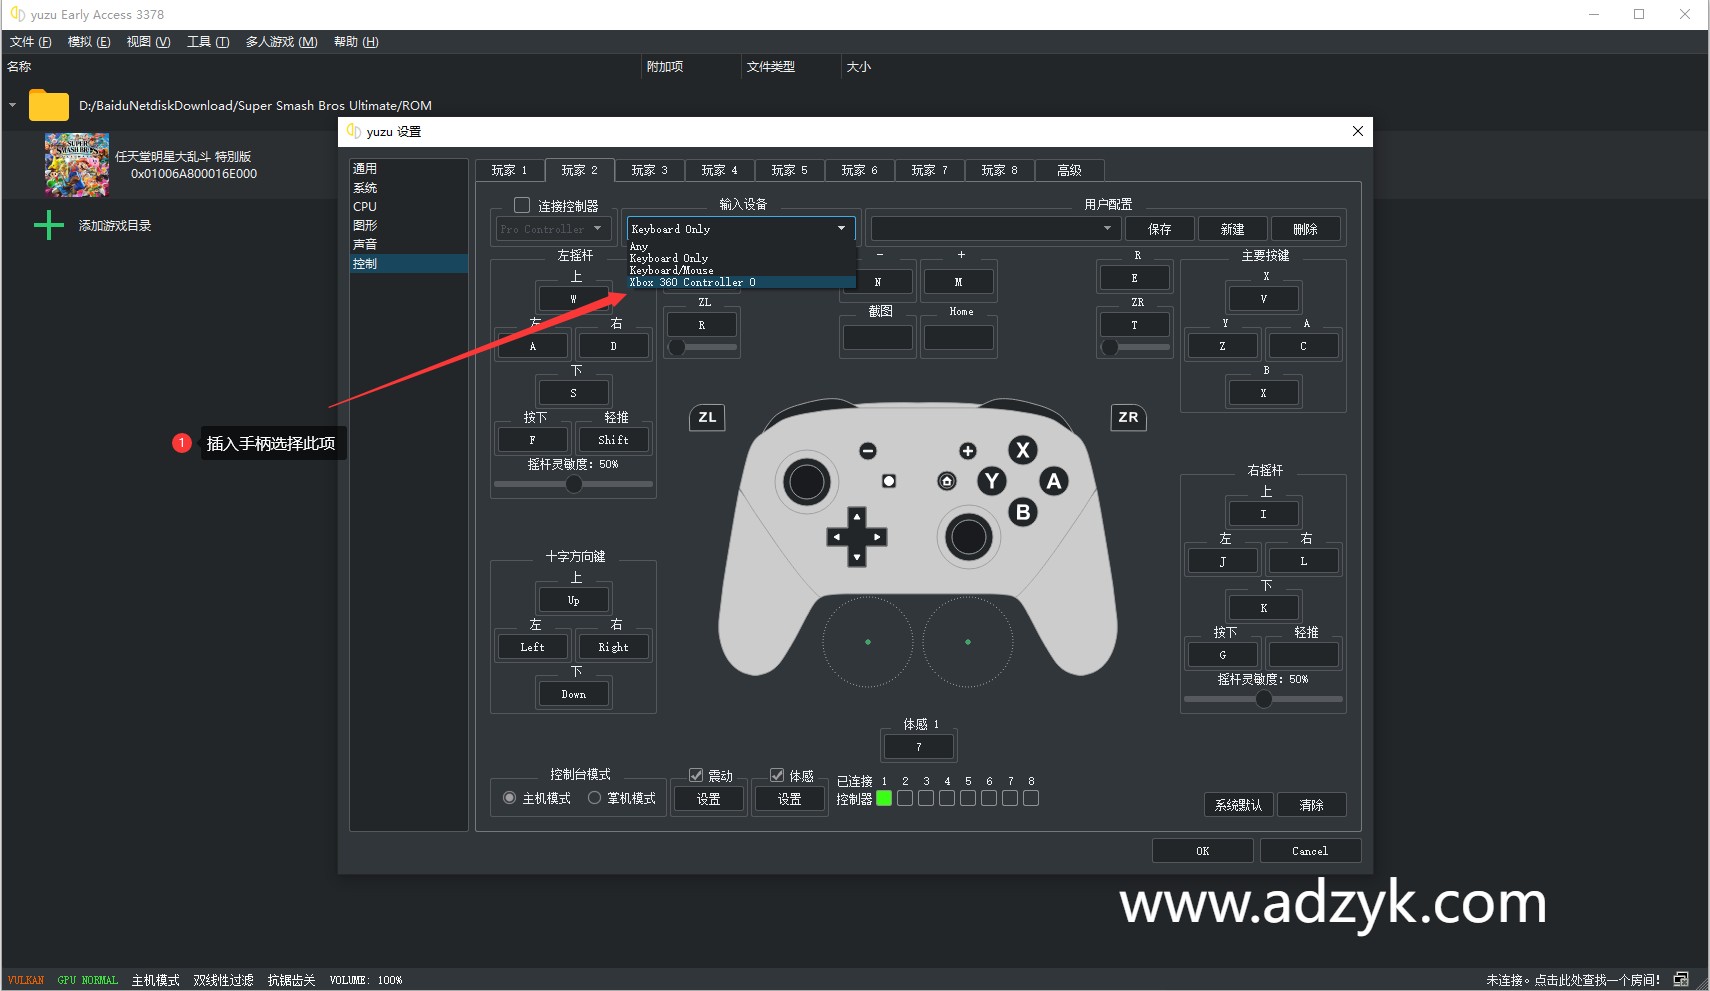Click the ZL icon beside the controller image
This screenshot has height=991, width=1710.
click(707, 417)
